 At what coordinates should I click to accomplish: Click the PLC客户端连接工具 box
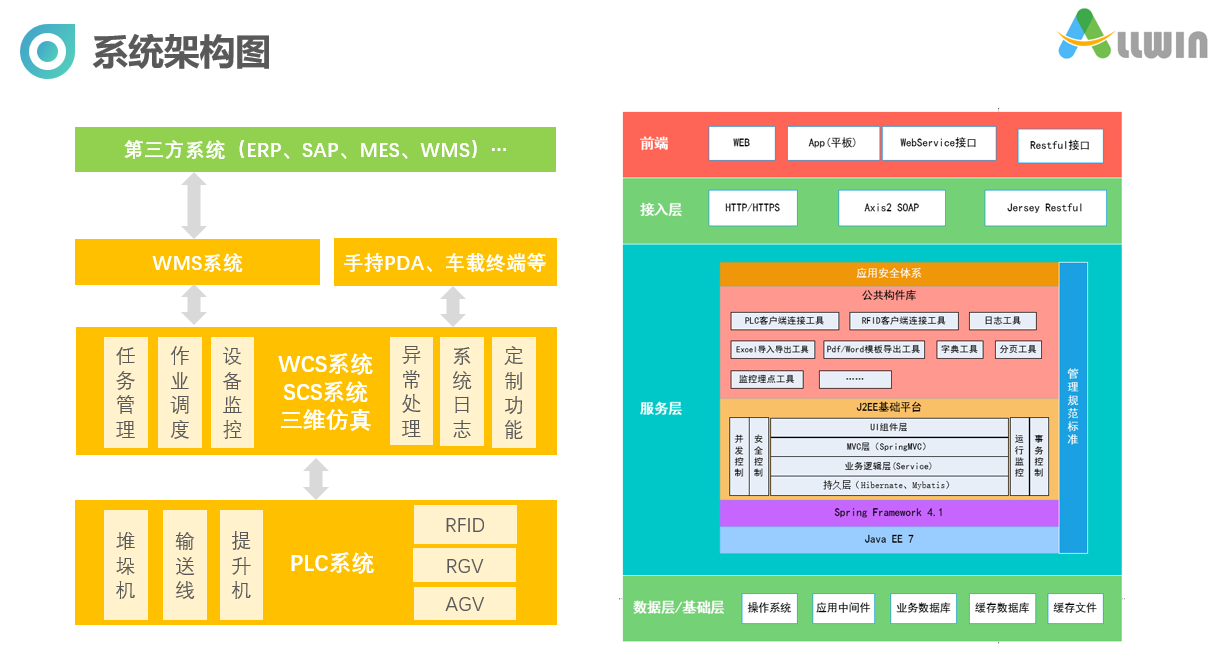(784, 321)
